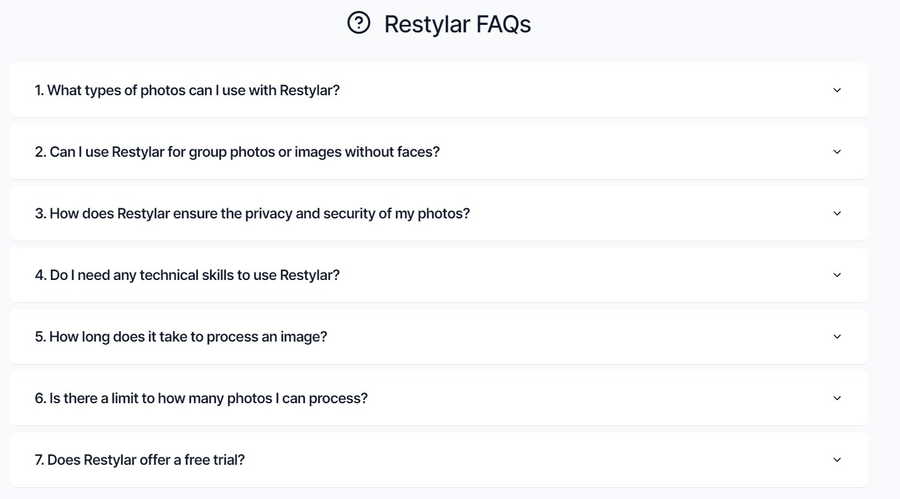Screen dimensions: 900x499
Task: Select the fifth FAQ accordion card
Action: (439, 336)
